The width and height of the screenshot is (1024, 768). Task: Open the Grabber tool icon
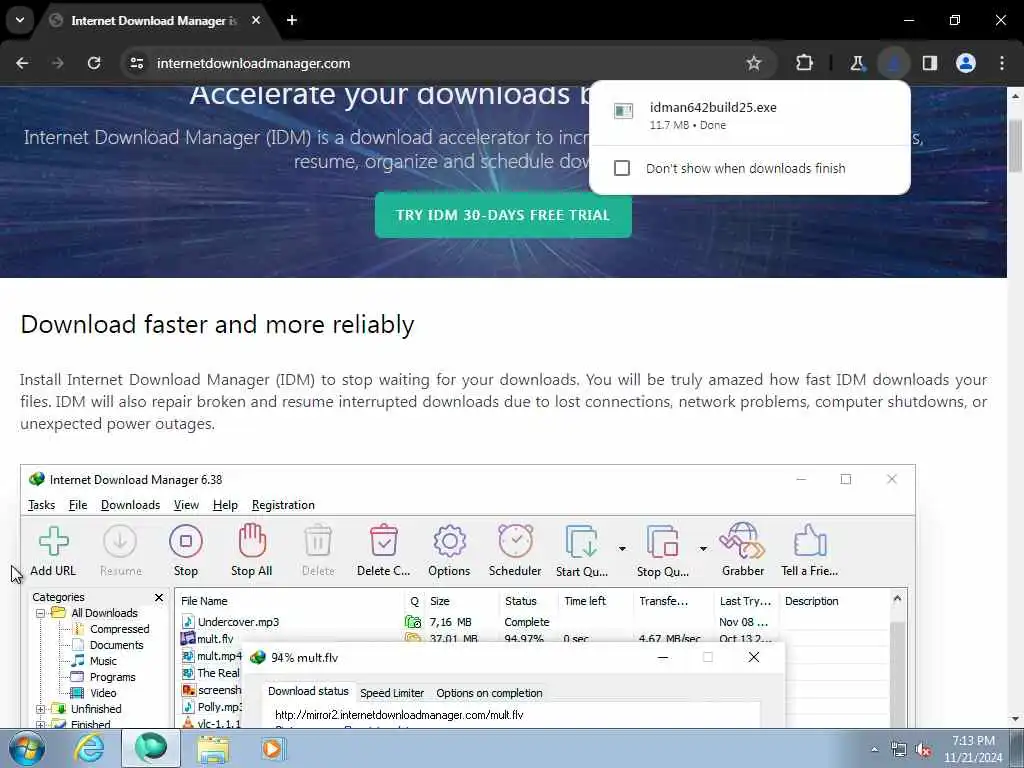click(743, 541)
